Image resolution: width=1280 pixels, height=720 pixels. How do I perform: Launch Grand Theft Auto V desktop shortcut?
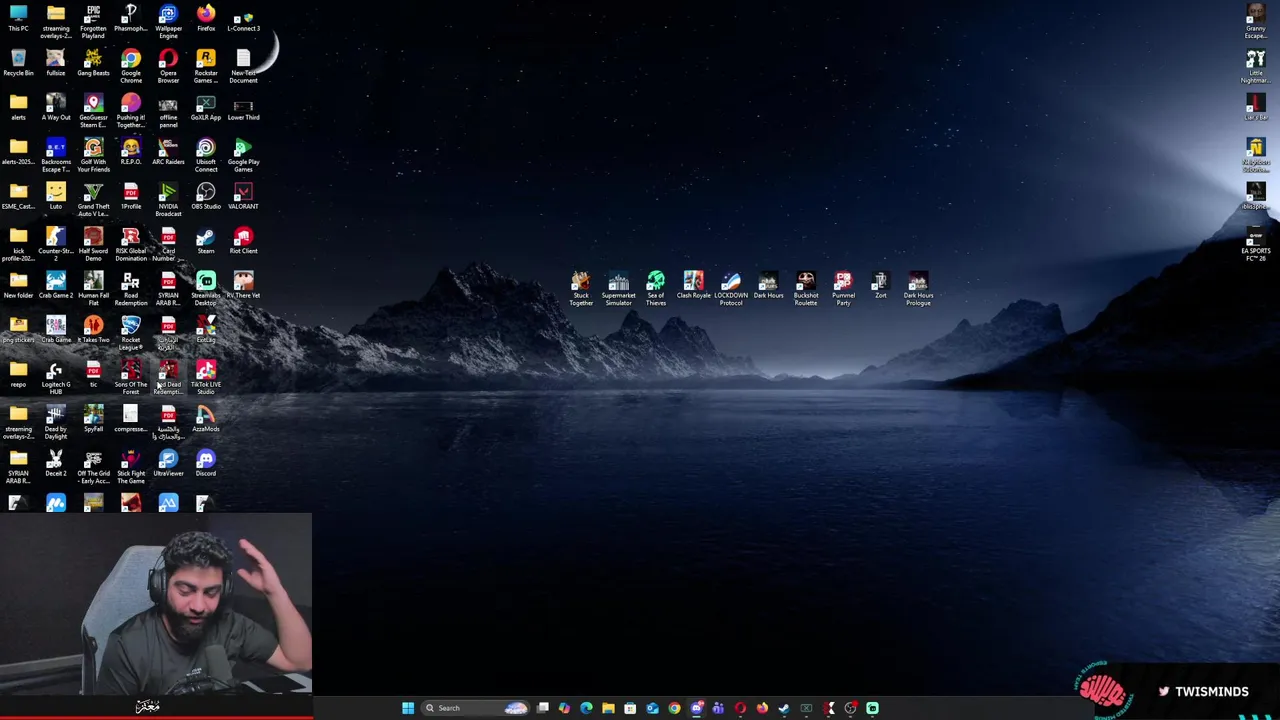click(93, 200)
